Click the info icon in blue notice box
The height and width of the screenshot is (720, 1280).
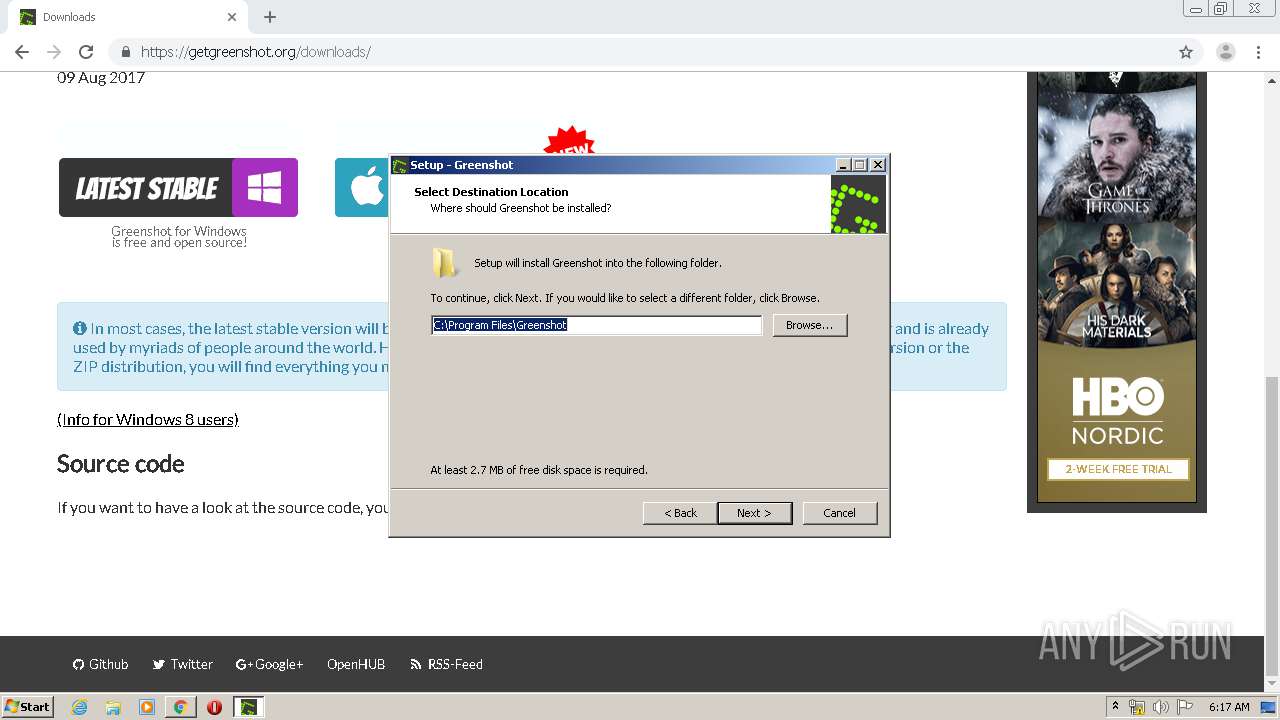[x=80, y=328]
